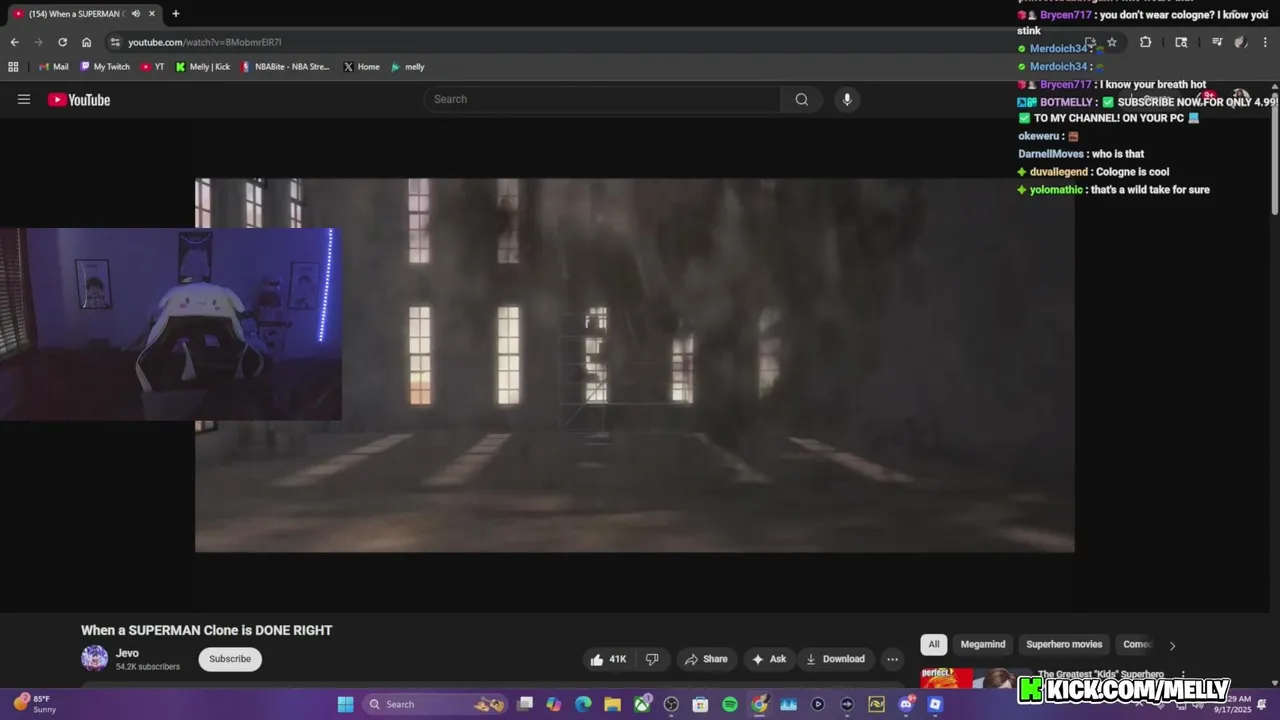Select the Megamind filter chip

tap(983, 644)
